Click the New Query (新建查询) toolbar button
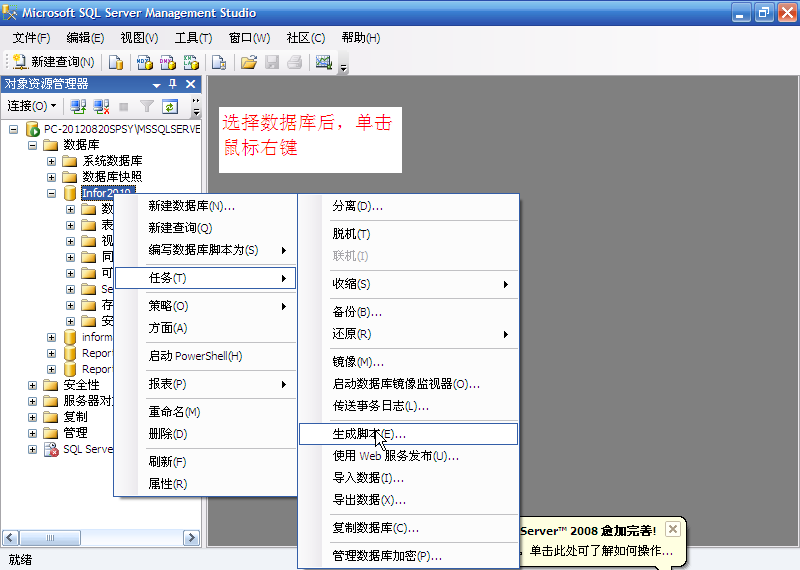 (x=53, y=62)
